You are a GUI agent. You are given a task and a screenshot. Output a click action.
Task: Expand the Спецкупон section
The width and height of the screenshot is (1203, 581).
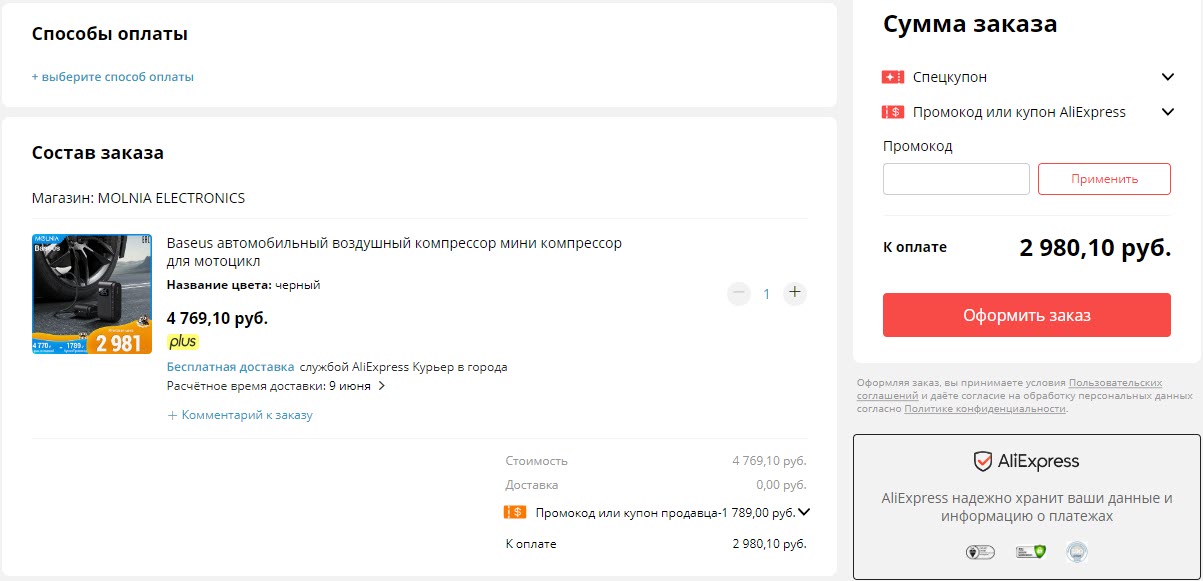(1167, 77)
